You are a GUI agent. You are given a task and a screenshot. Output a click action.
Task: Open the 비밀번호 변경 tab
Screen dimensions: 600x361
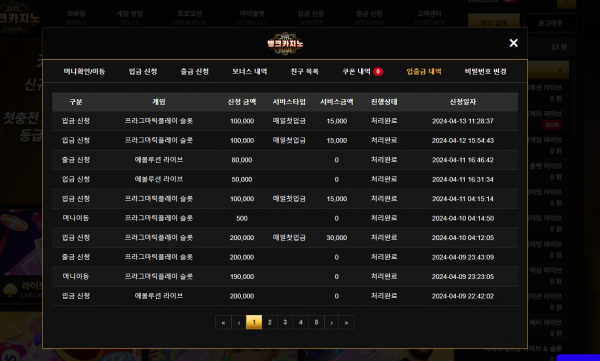486,72
